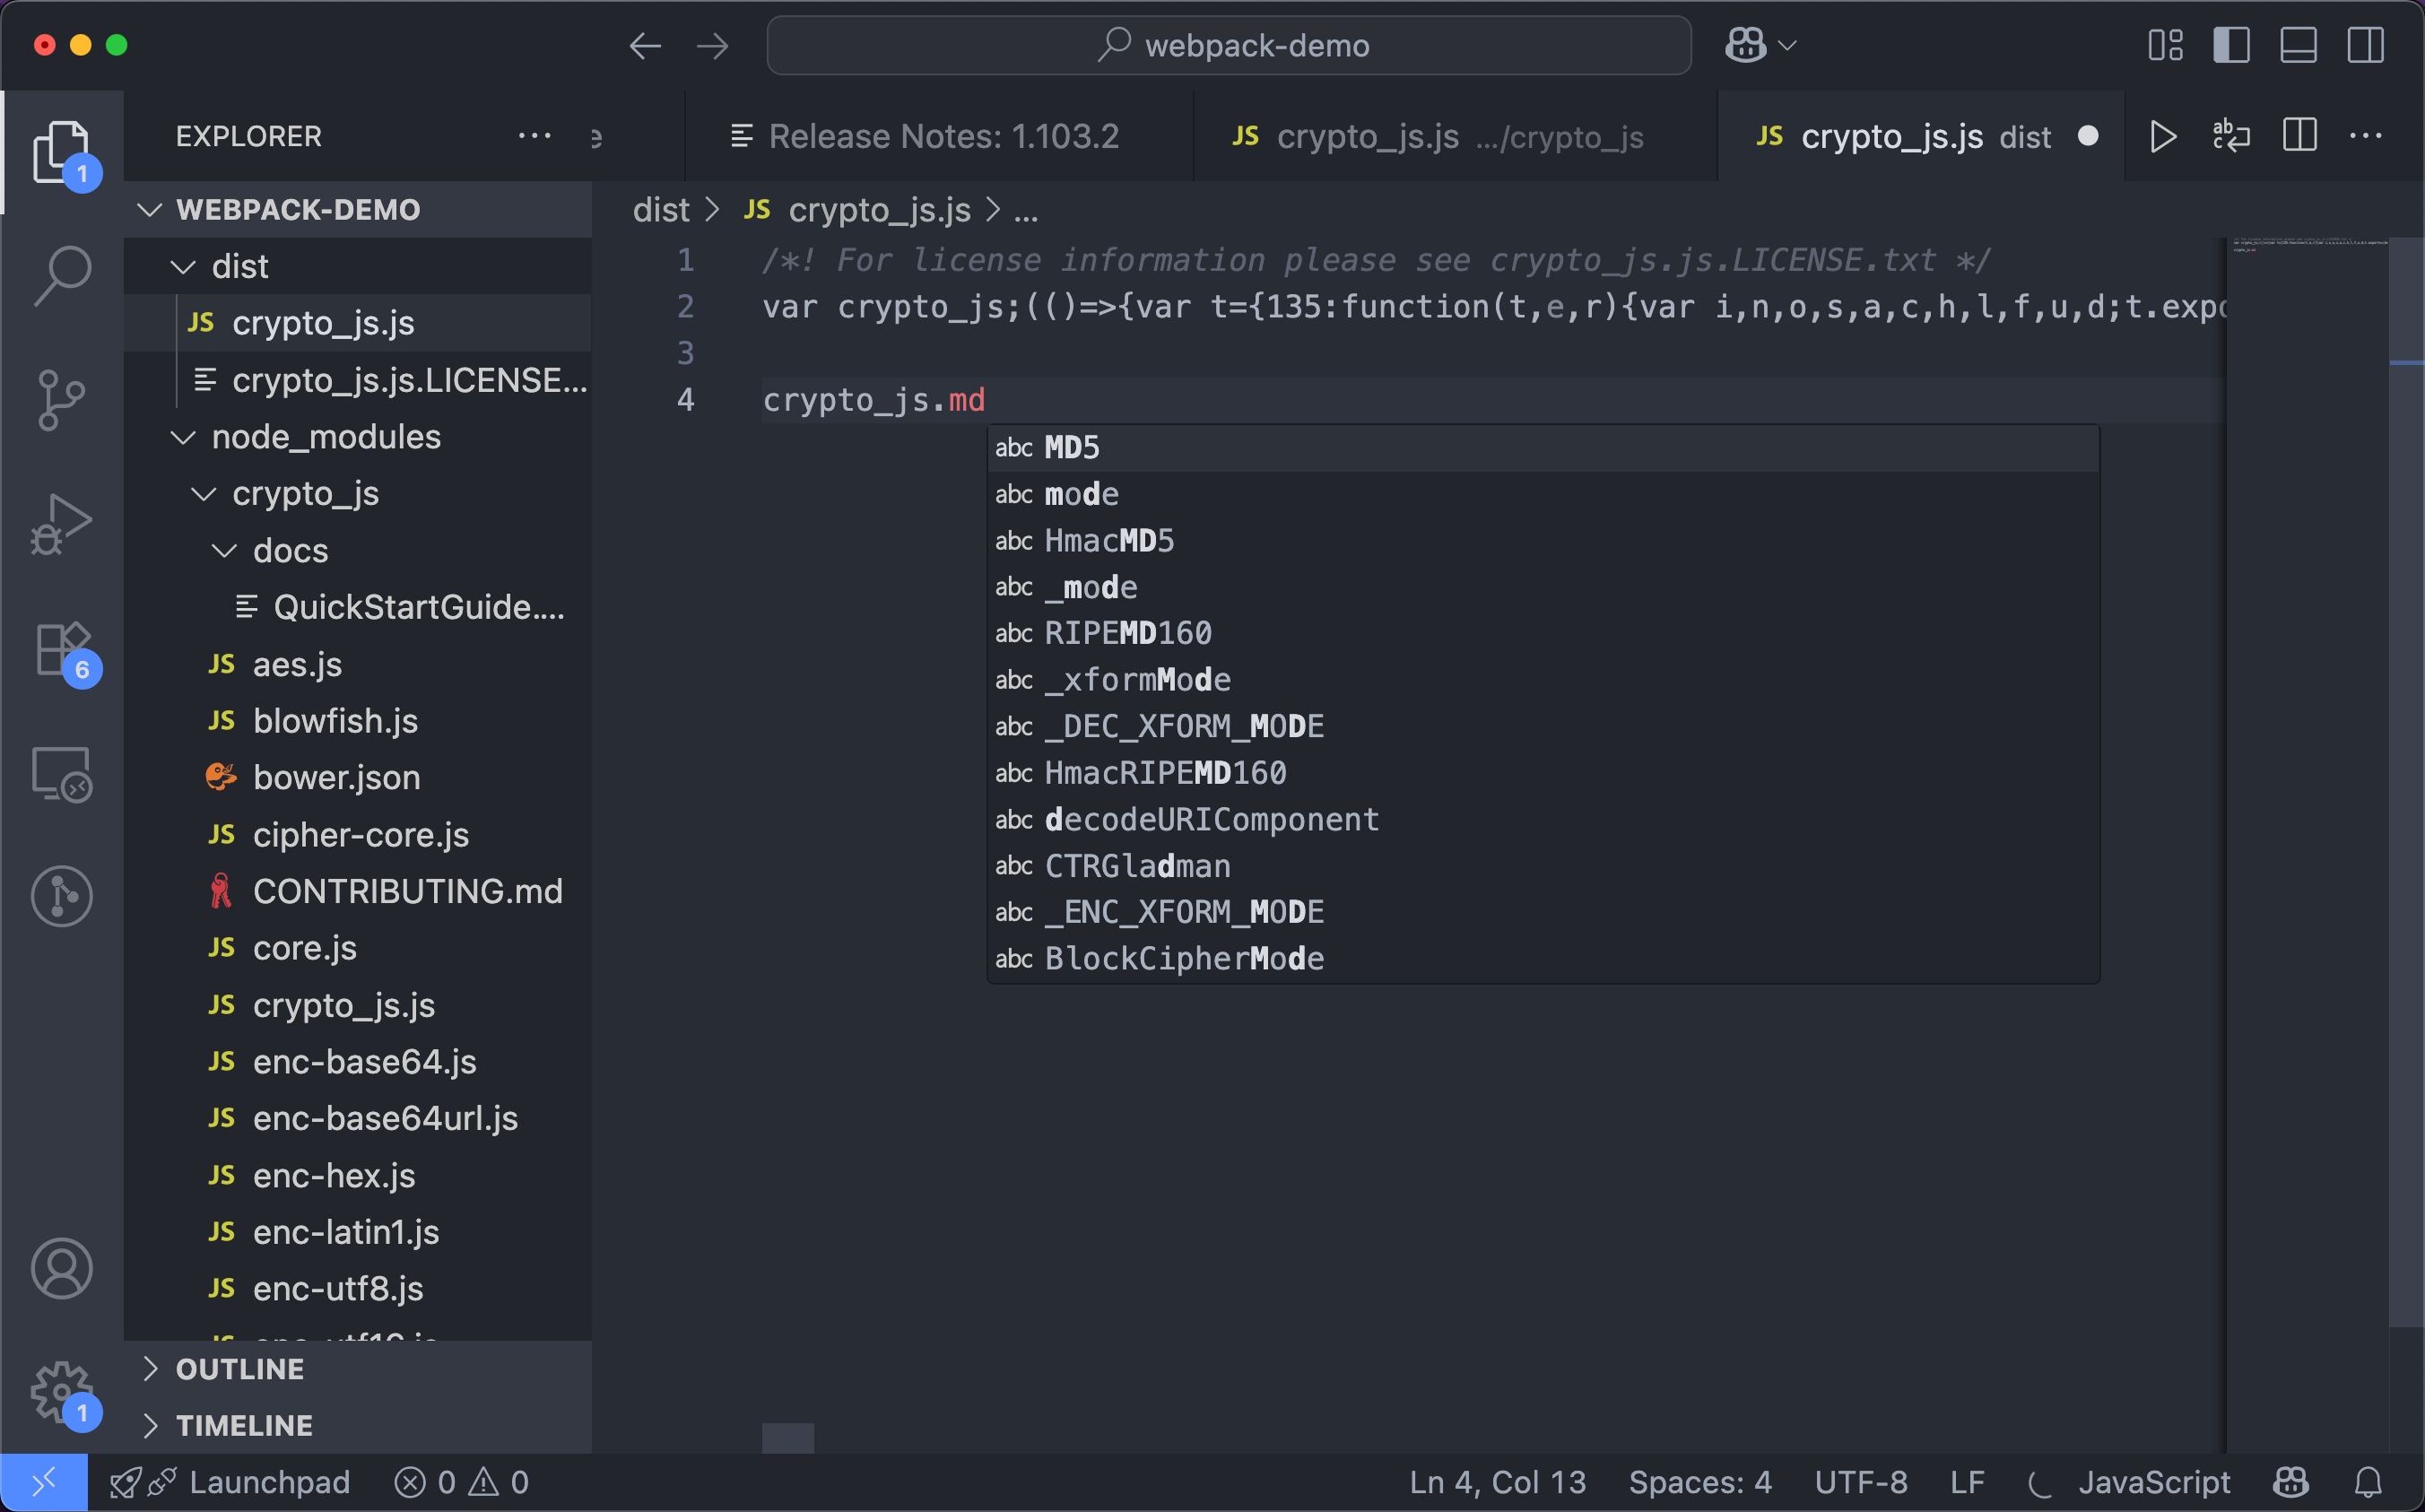2425x1512 pixels.
Task: Click the split editor right icon
Action: pyautogui.click(x=2299, y=136)
